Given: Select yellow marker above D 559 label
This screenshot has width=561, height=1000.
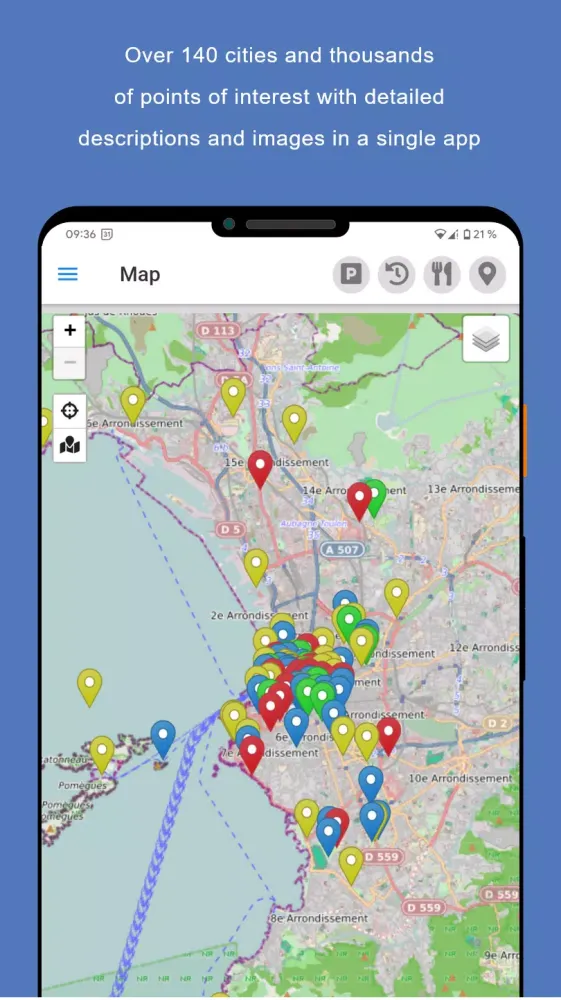Looking at the screenshot, I should tap(351, 864).
